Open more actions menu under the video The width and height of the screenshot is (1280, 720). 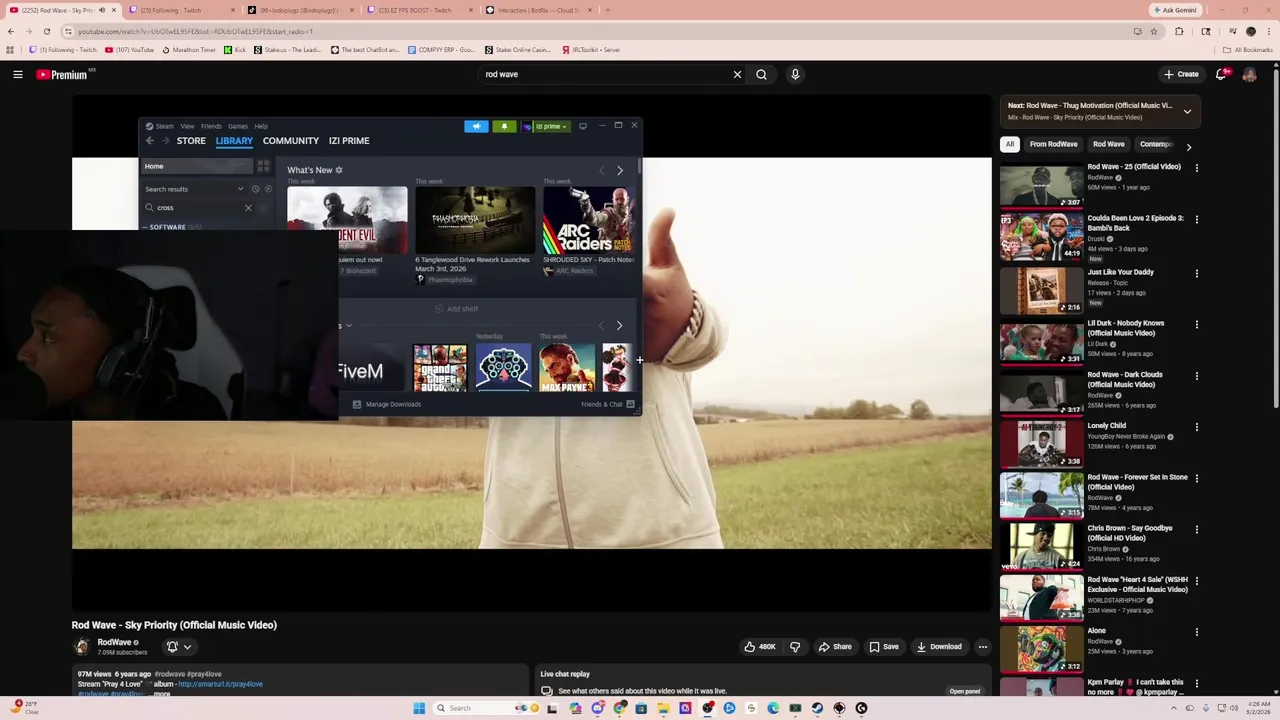pyautogui.click(x=982, y=647)
